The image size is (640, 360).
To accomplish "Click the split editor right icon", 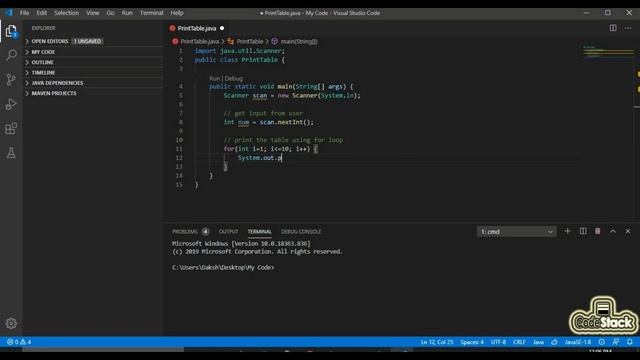I will (613, 28).
